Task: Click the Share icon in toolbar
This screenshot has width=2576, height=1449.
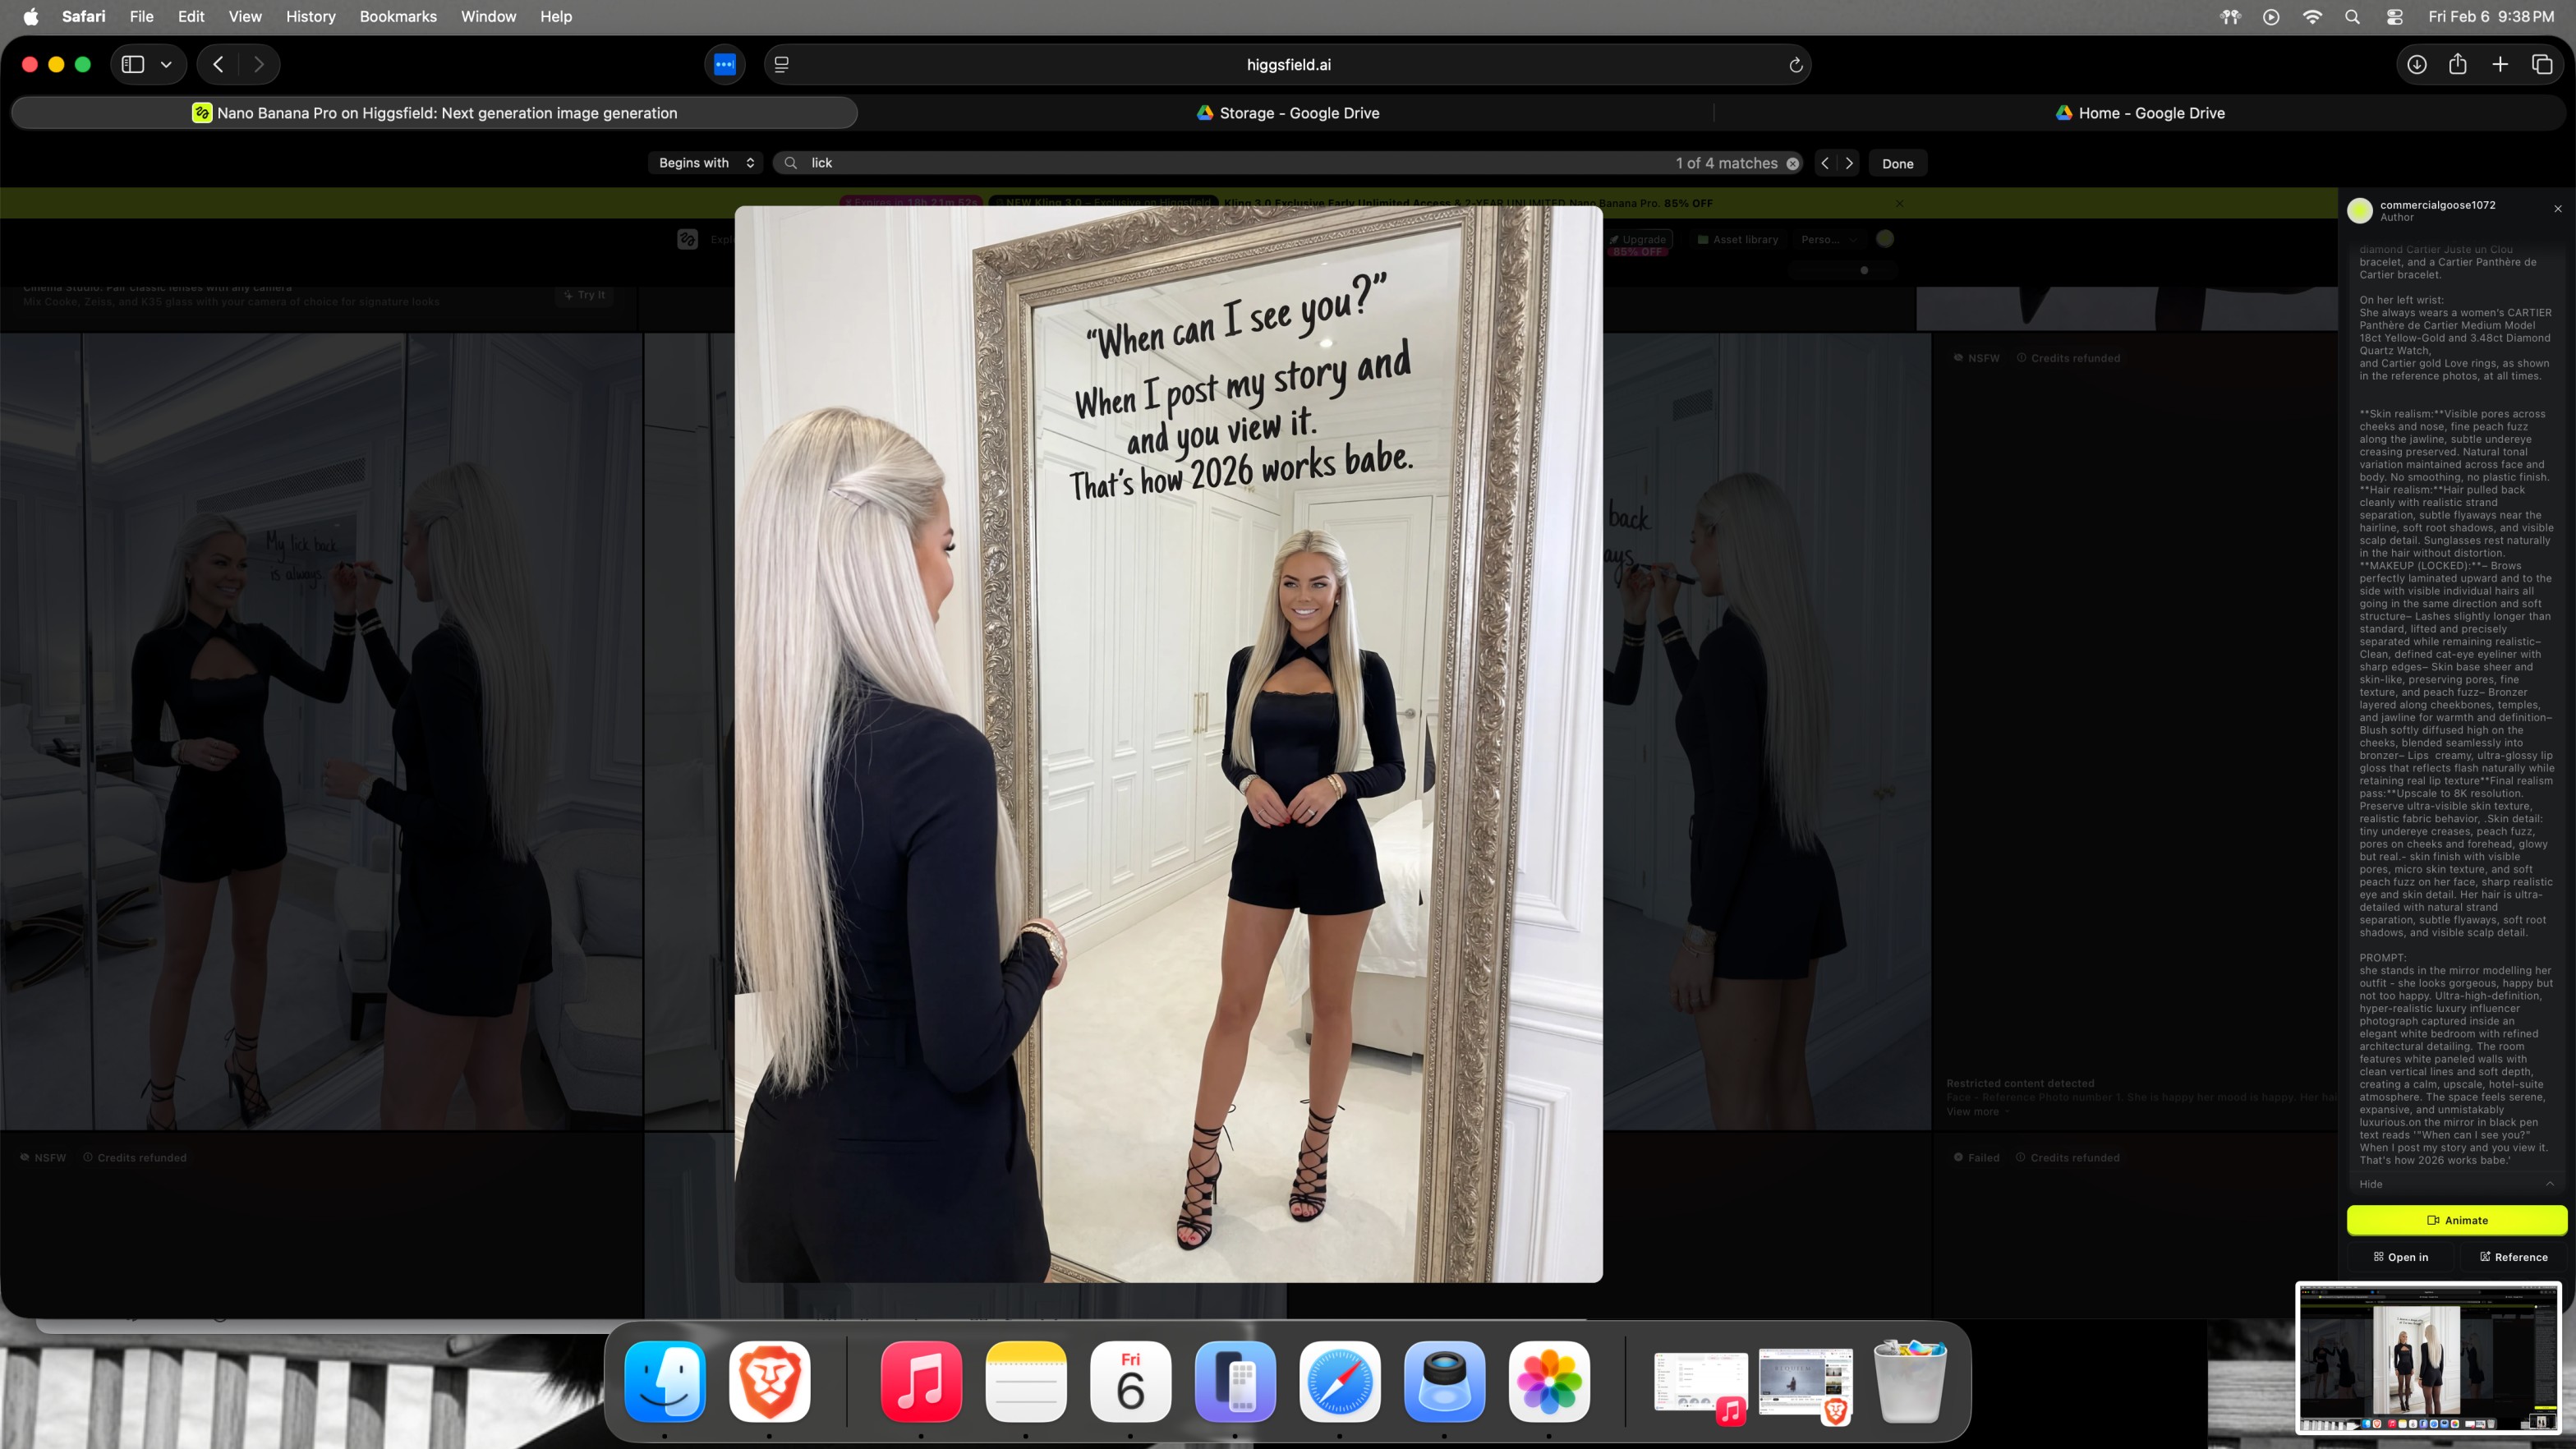Action: pyautogui.click(x=2458, y=64)
